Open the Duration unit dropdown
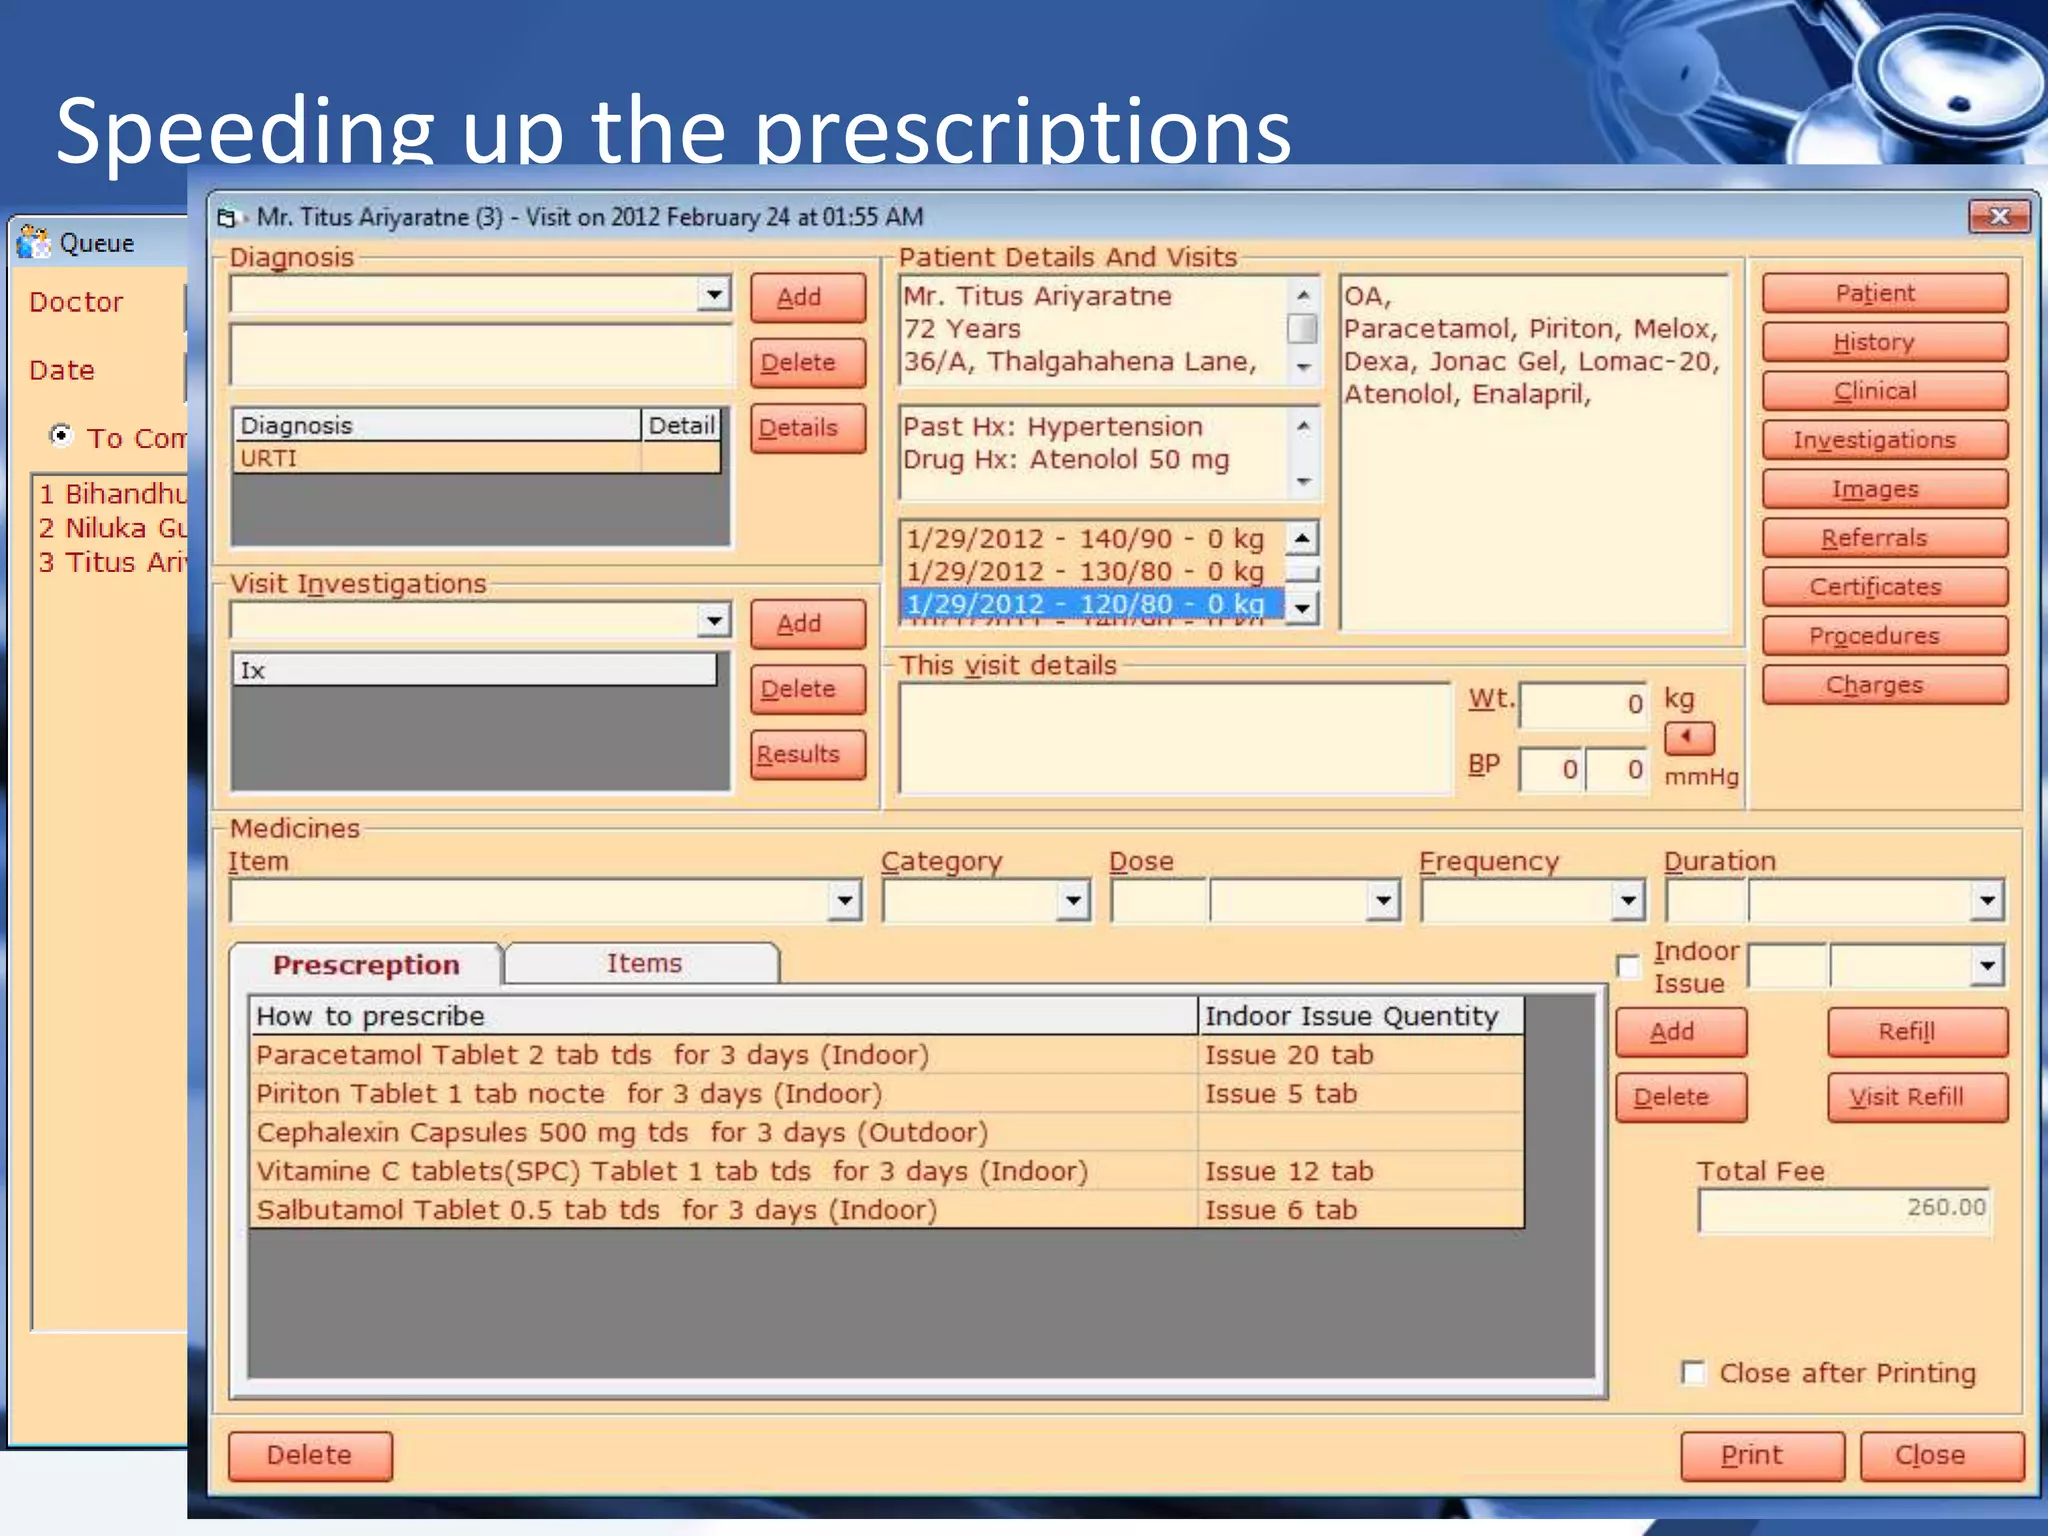 (x=1987, y=900)
